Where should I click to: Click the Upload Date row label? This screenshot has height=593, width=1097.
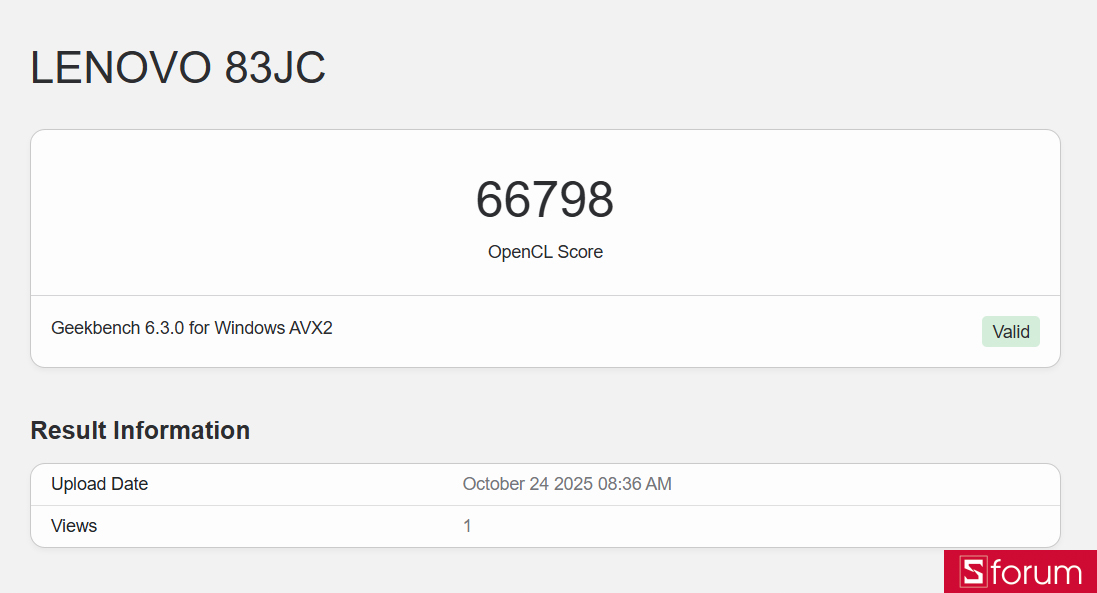pyautogui.click(x=99, y=484)
